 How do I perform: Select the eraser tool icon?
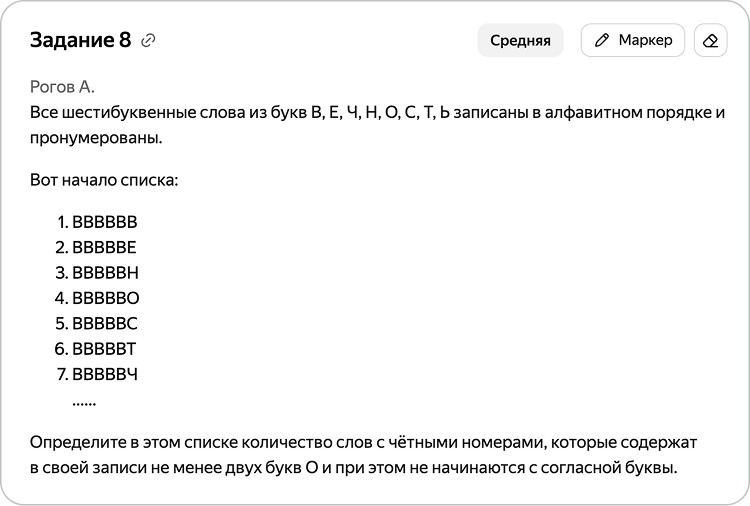tap(710, 40)
